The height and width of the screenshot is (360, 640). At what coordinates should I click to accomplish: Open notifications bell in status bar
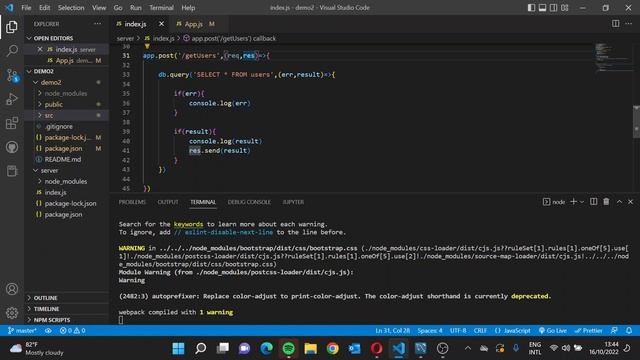click(629, 331)
